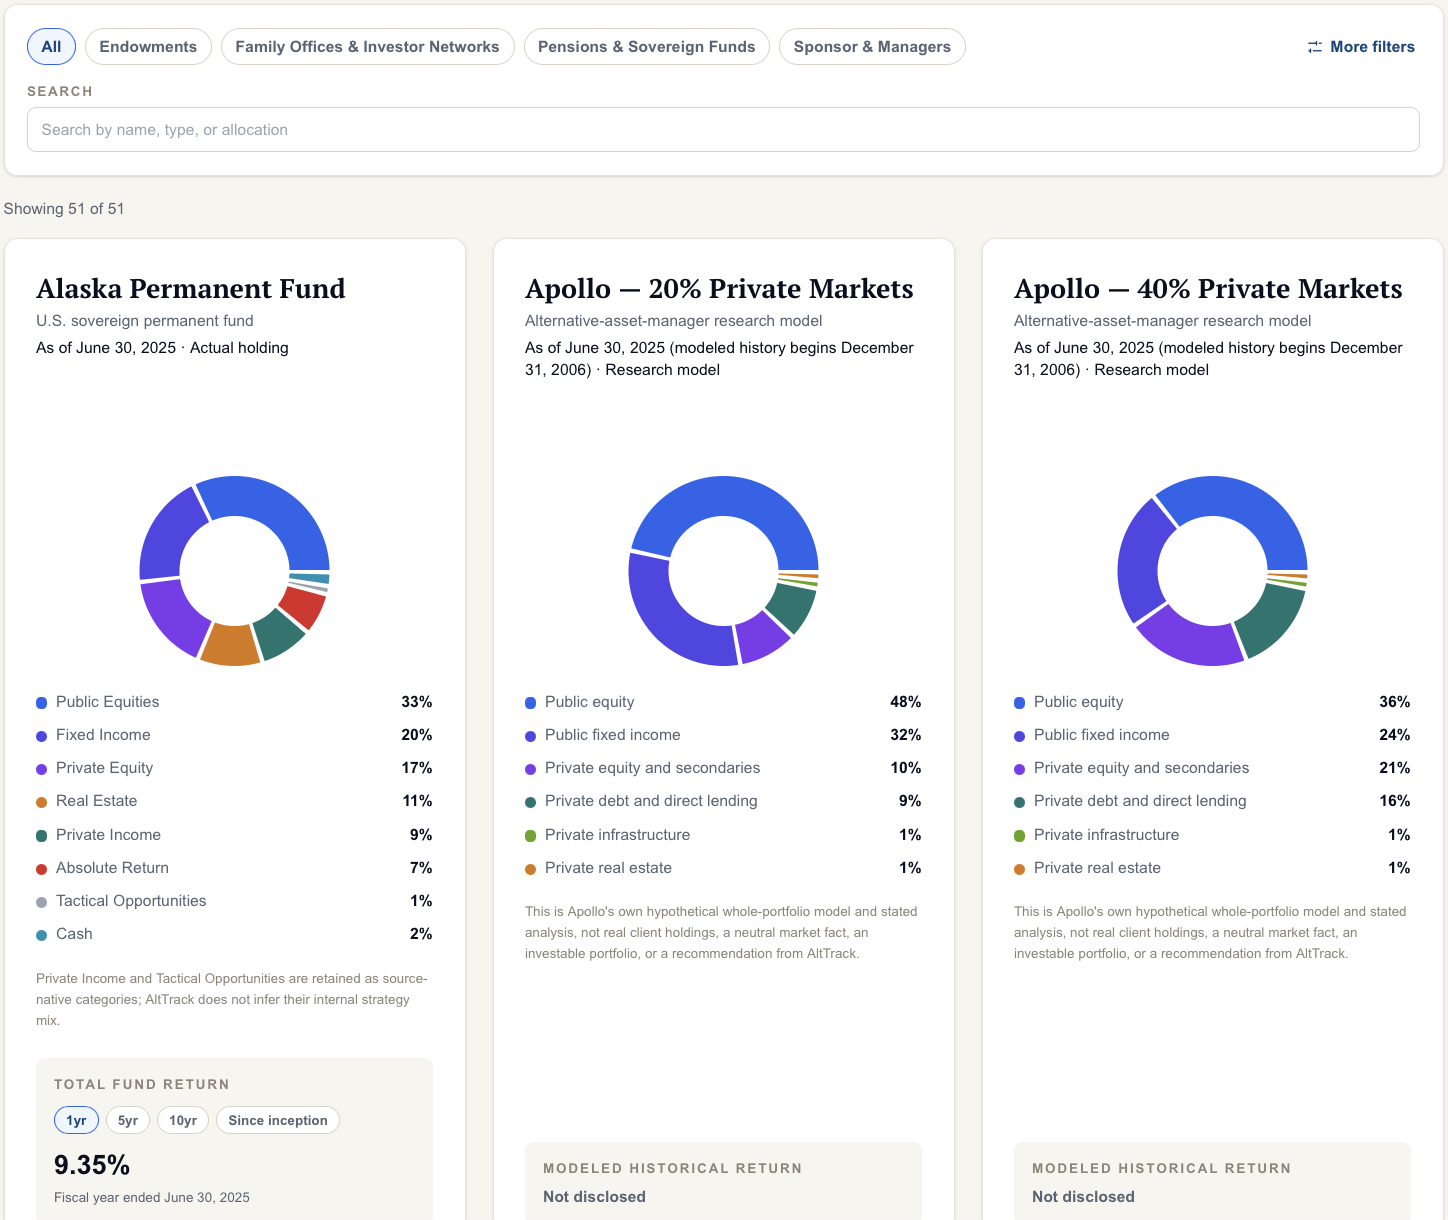Click the Absolute Return 7% legend row
1448x1220 pixels.
(x=234, y=868)
